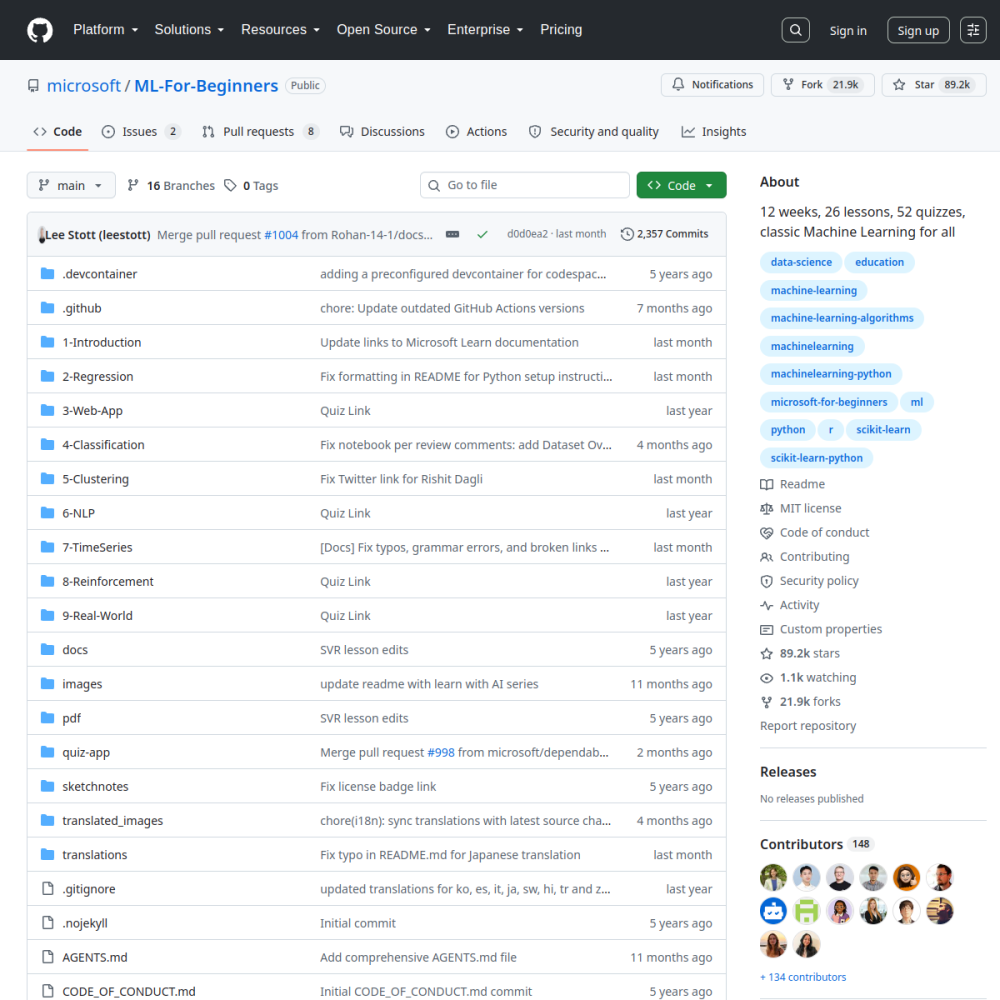Switch to the Issues tab
The width and height of the screenshot is (1000, 1000).
point(141,132)
